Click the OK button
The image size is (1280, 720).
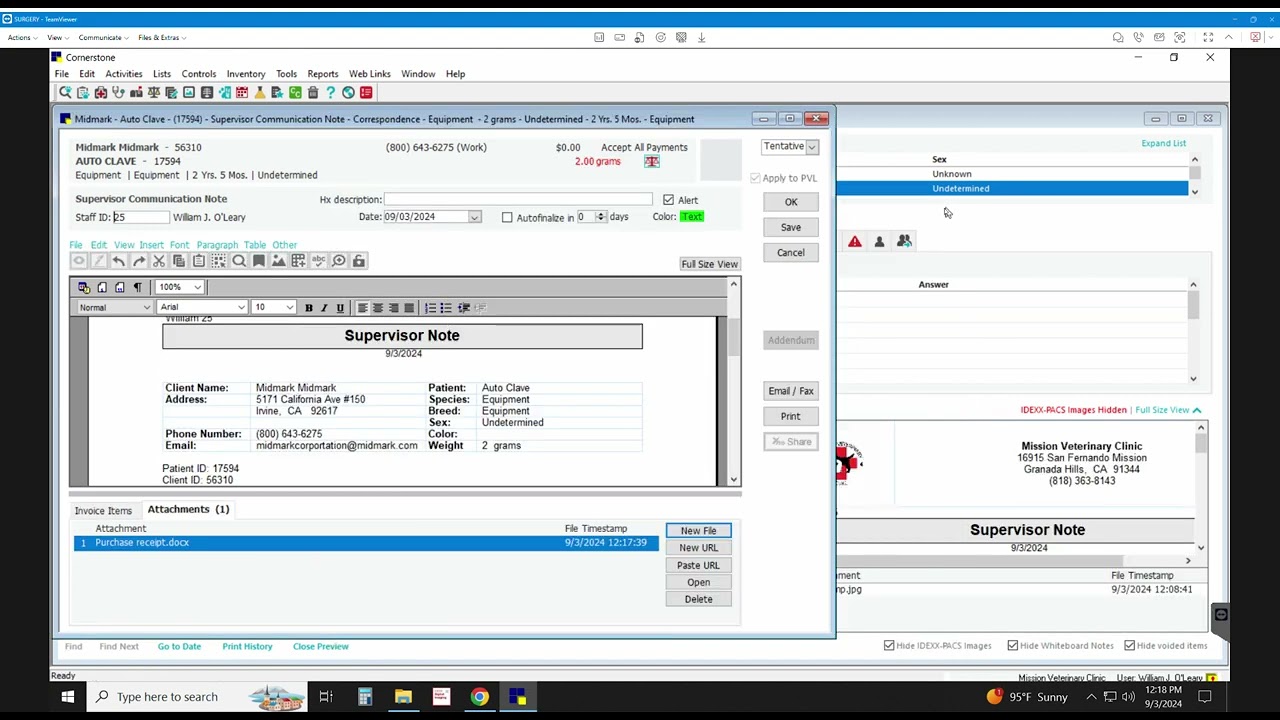(791, 202)
